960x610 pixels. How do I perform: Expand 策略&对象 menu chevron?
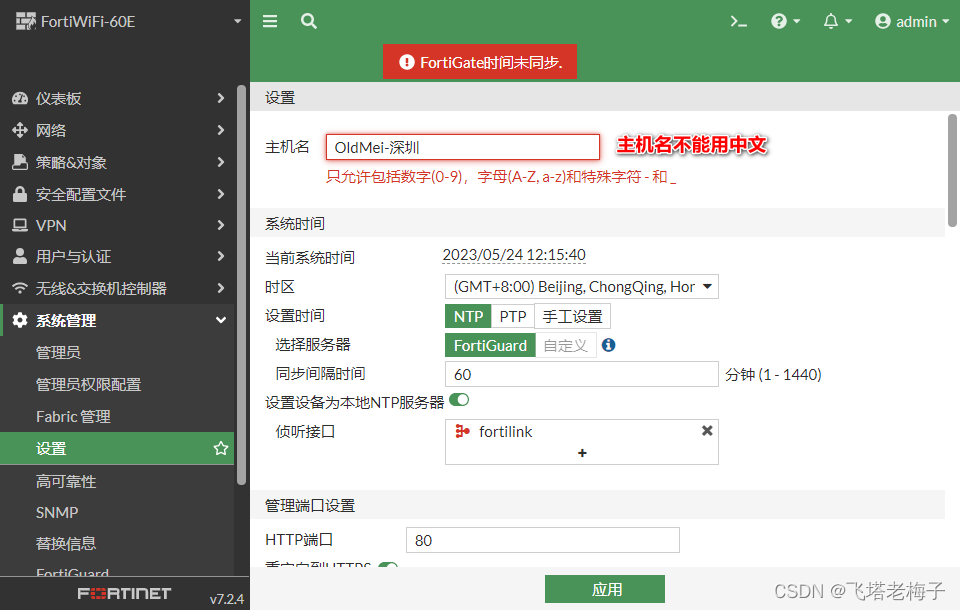pyautogui.click(x=221, y=162)
